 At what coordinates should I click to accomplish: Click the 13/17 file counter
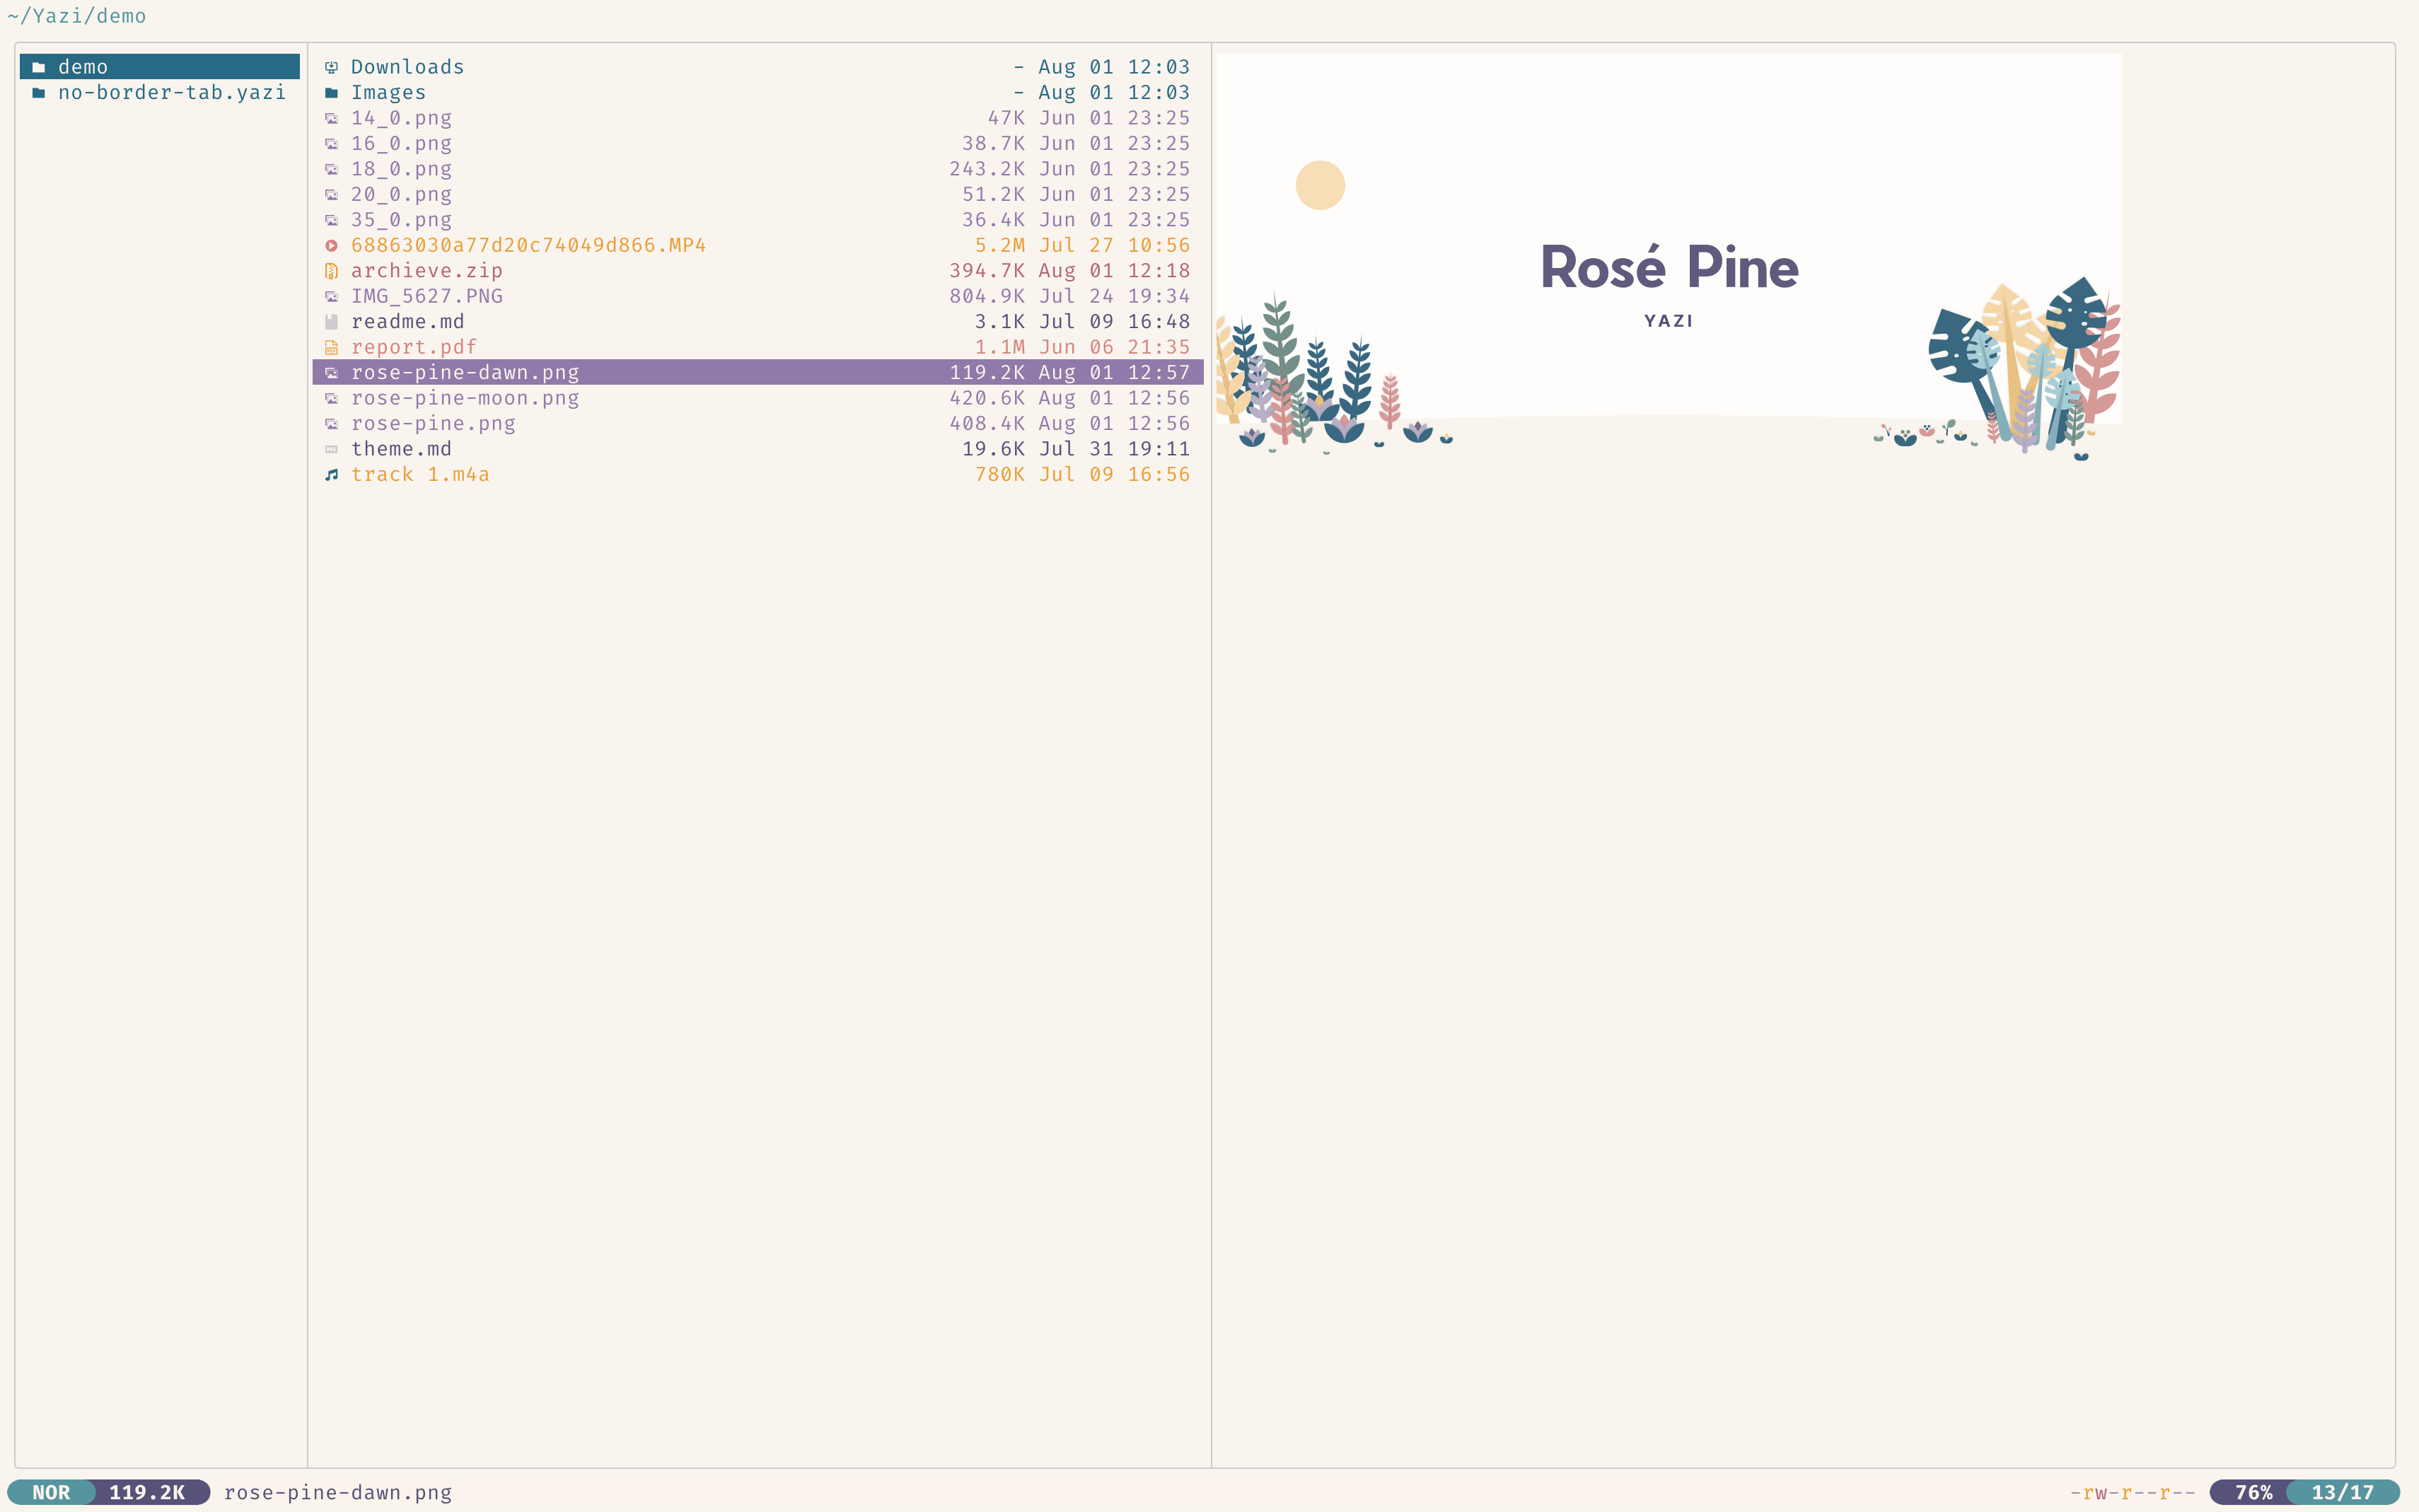point(2342,1492)
